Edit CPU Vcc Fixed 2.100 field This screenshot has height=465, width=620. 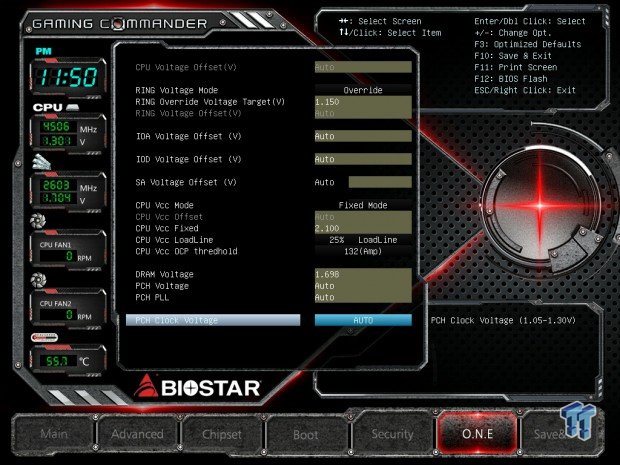pyautogui.click(x=363, y=229)
